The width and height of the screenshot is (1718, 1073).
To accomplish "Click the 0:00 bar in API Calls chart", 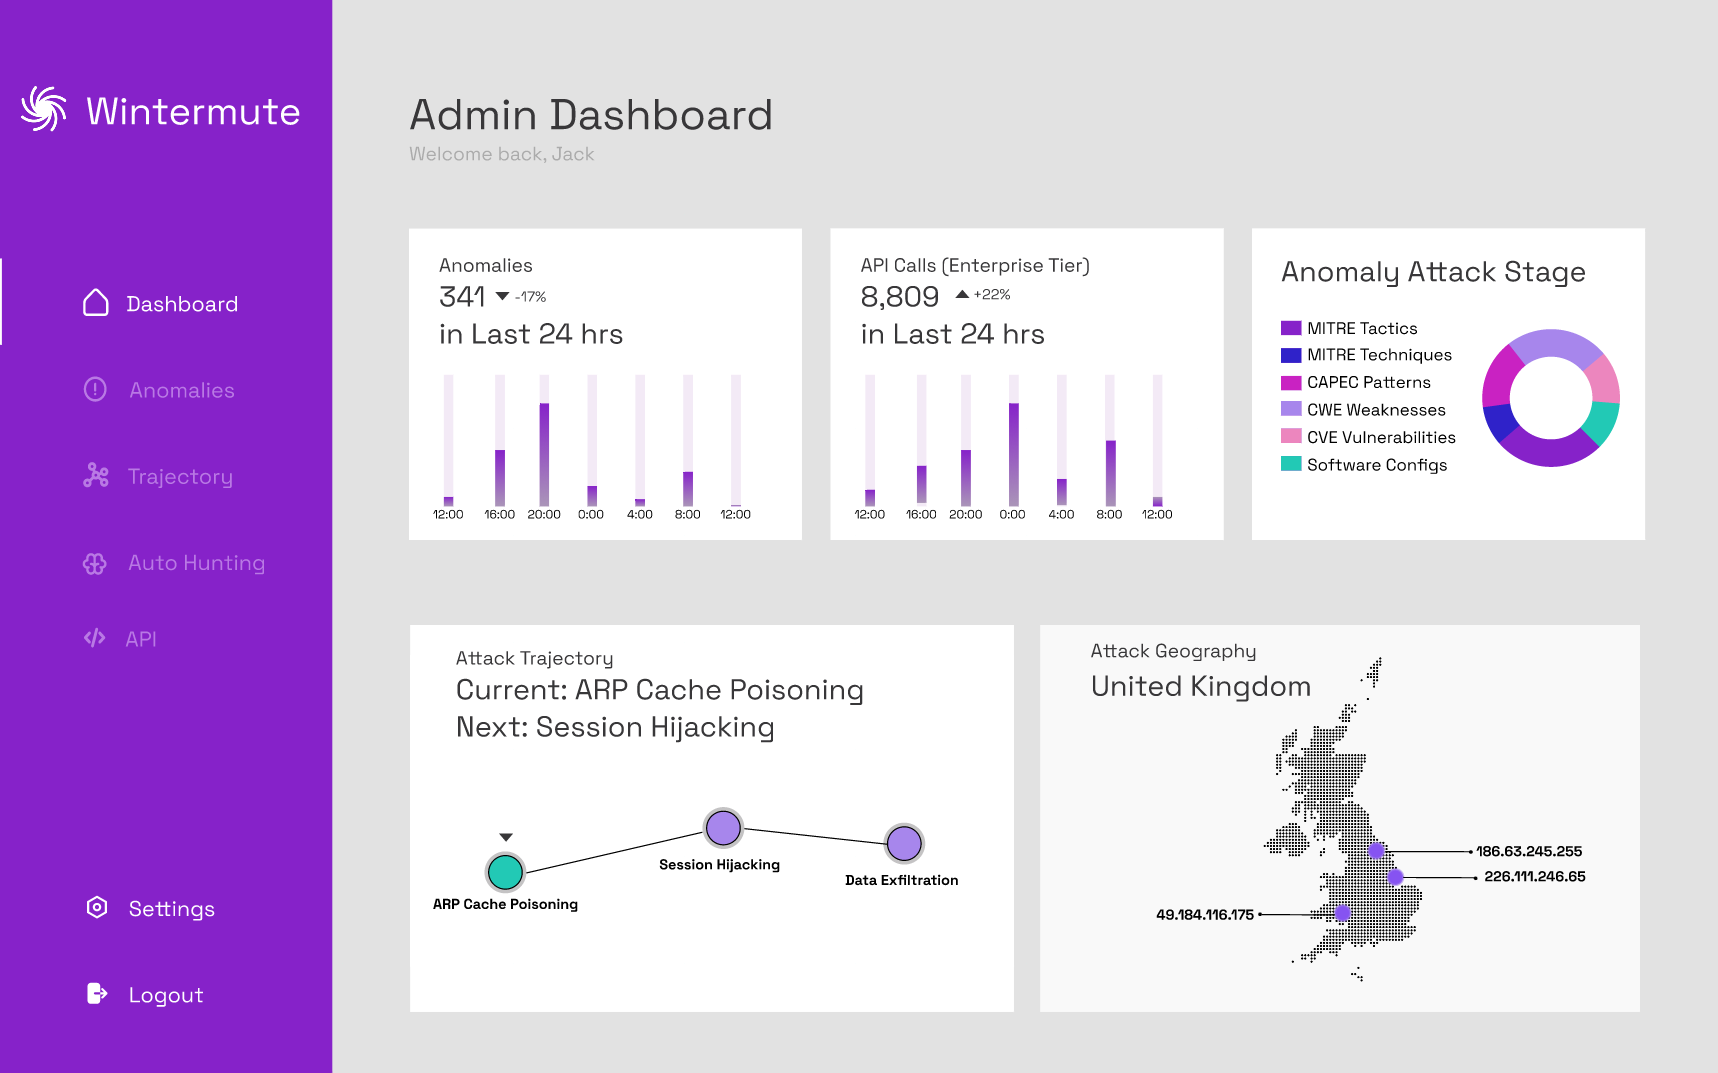I will coord(1013,454).
